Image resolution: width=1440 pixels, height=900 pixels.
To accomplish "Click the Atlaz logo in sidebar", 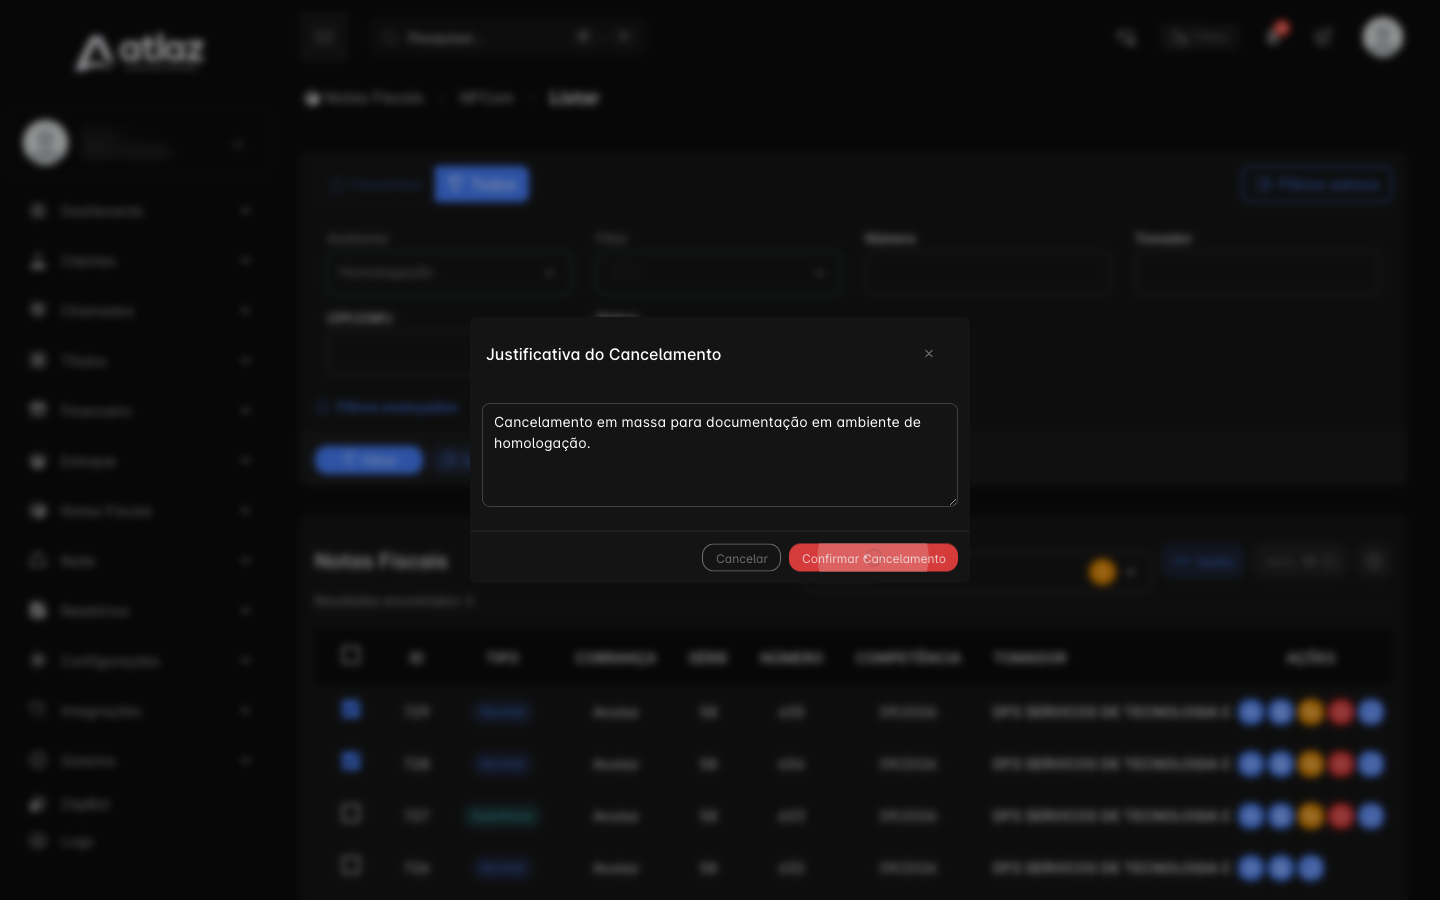I will [x=140, y=52].
